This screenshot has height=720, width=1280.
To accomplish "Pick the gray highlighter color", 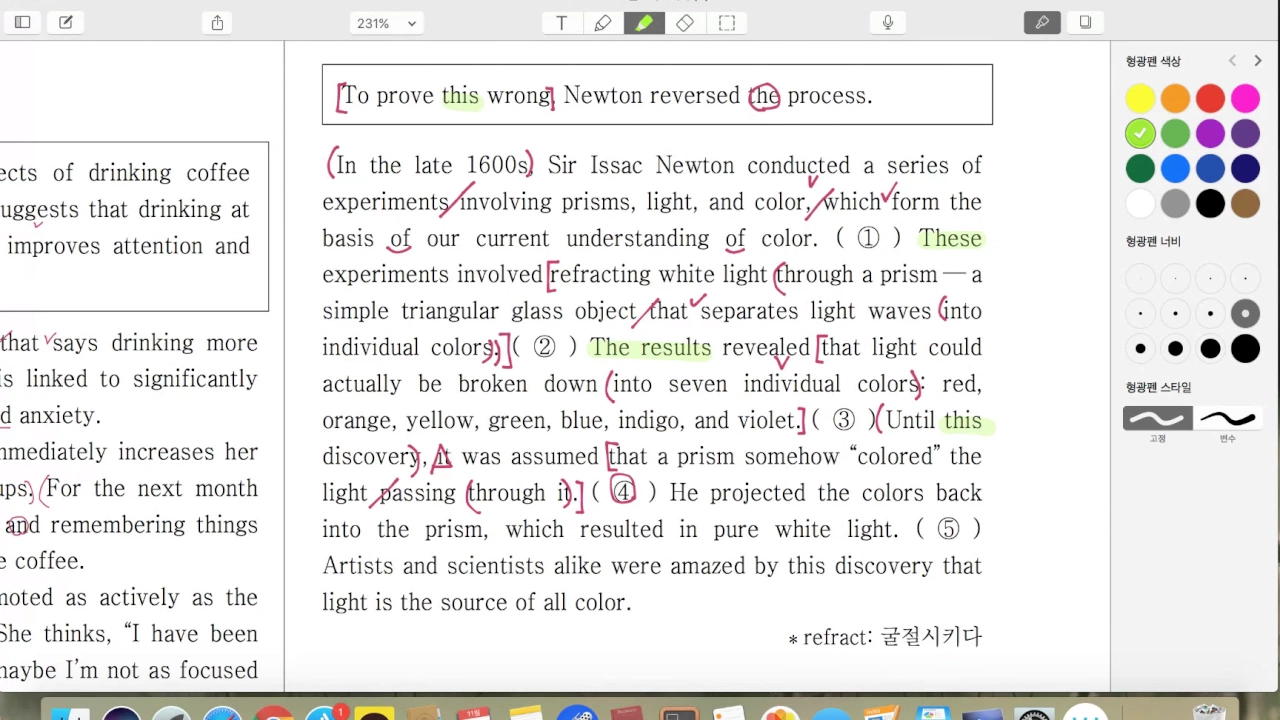I will (x=1175, y=203).
